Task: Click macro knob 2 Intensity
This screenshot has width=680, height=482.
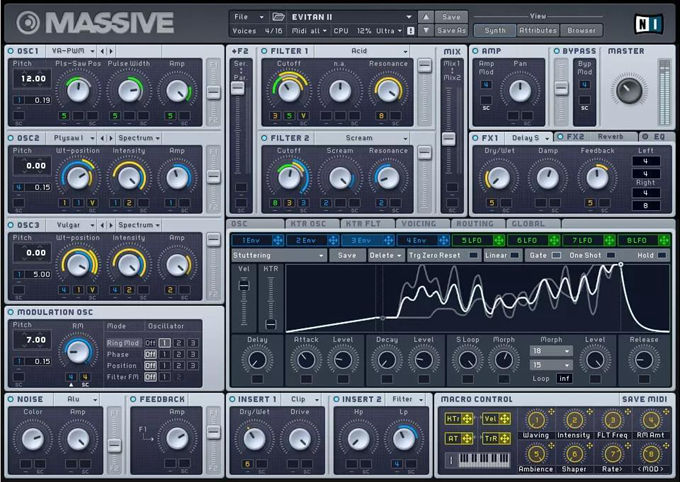Action: coord(574,420)
